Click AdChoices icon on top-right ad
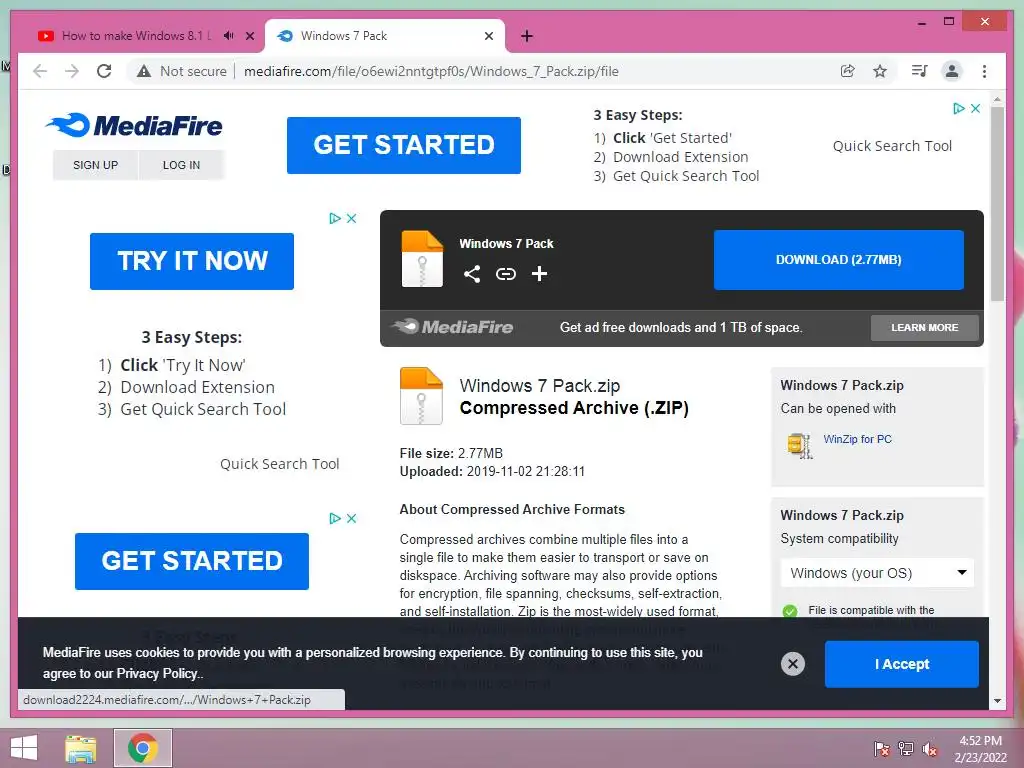Viewport: 1024px width, 768px height. pos(958,108)
